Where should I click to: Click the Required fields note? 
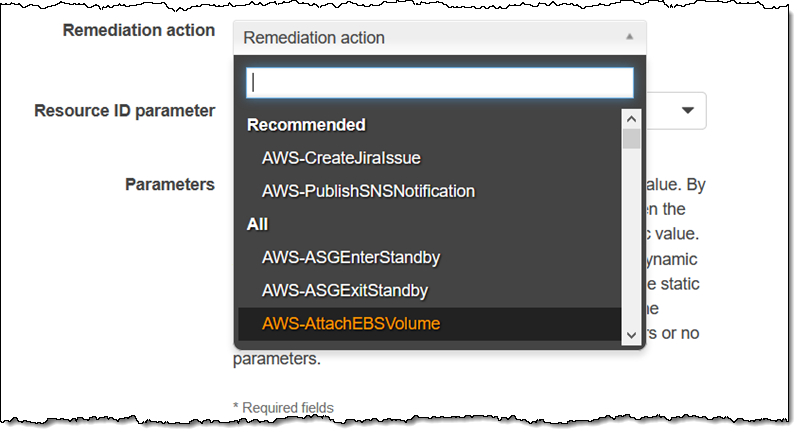click(283, 407)
